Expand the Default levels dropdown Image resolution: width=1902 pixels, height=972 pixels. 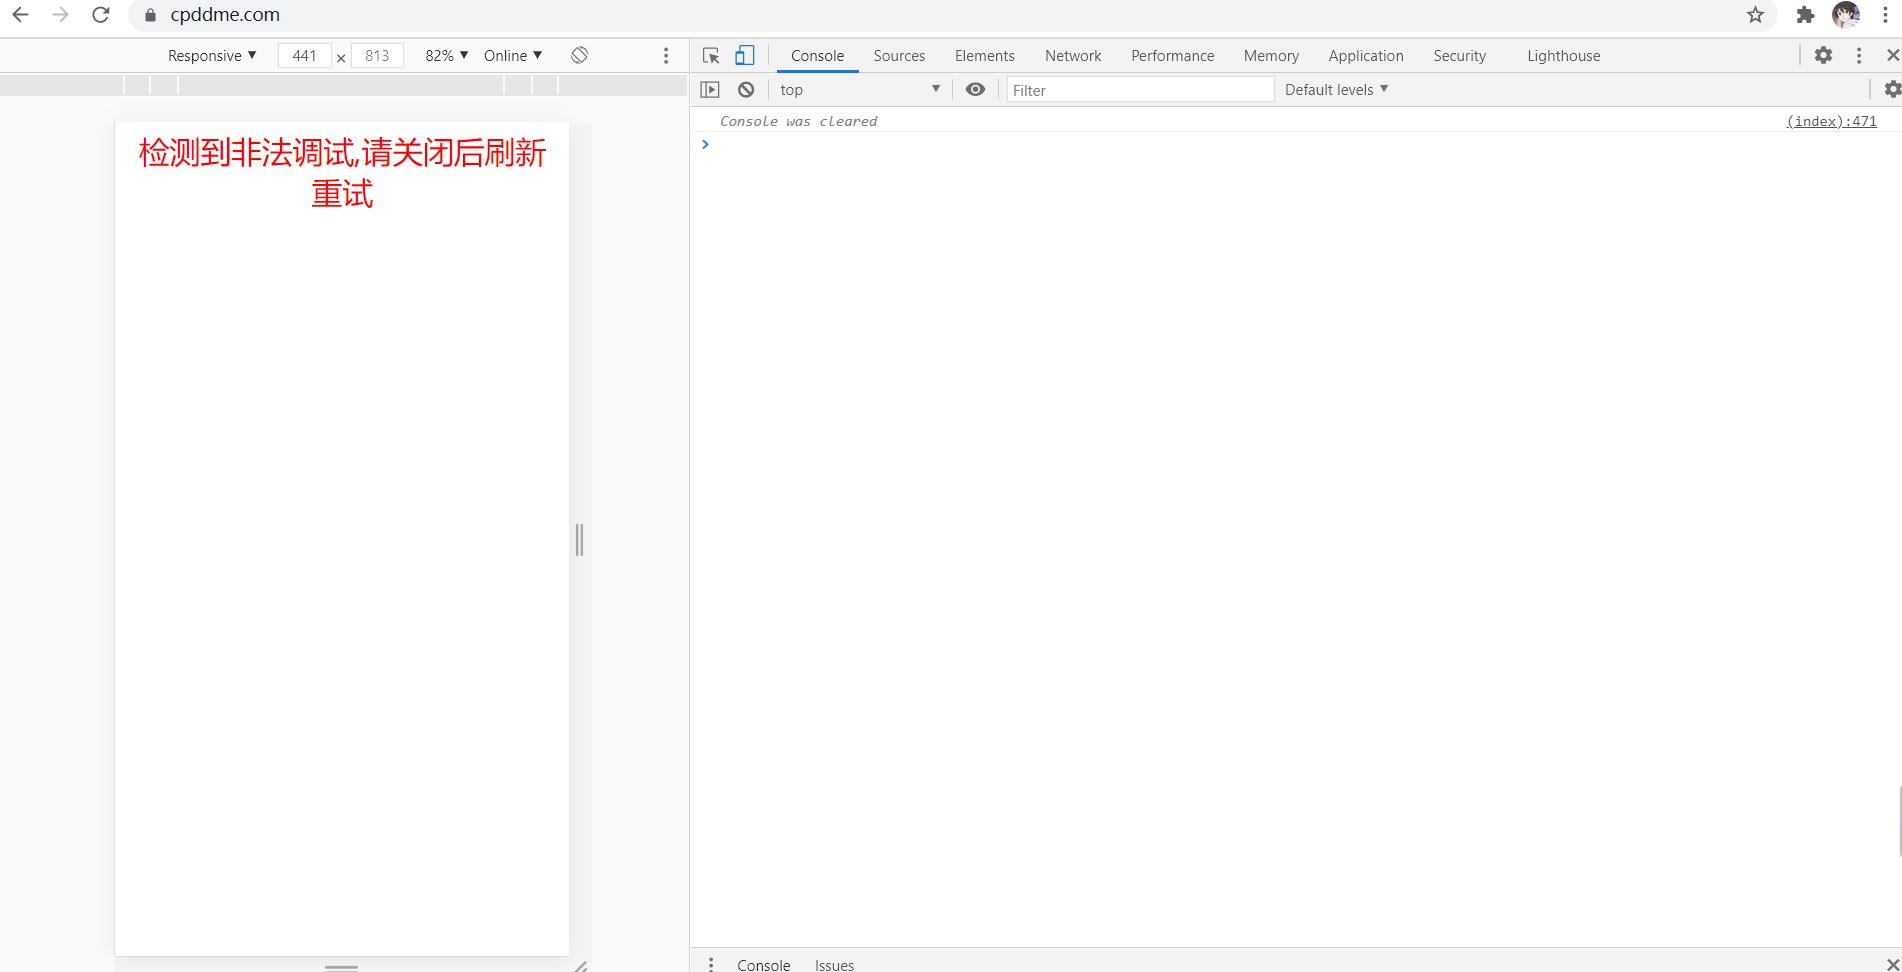[x=1336, y=90]
